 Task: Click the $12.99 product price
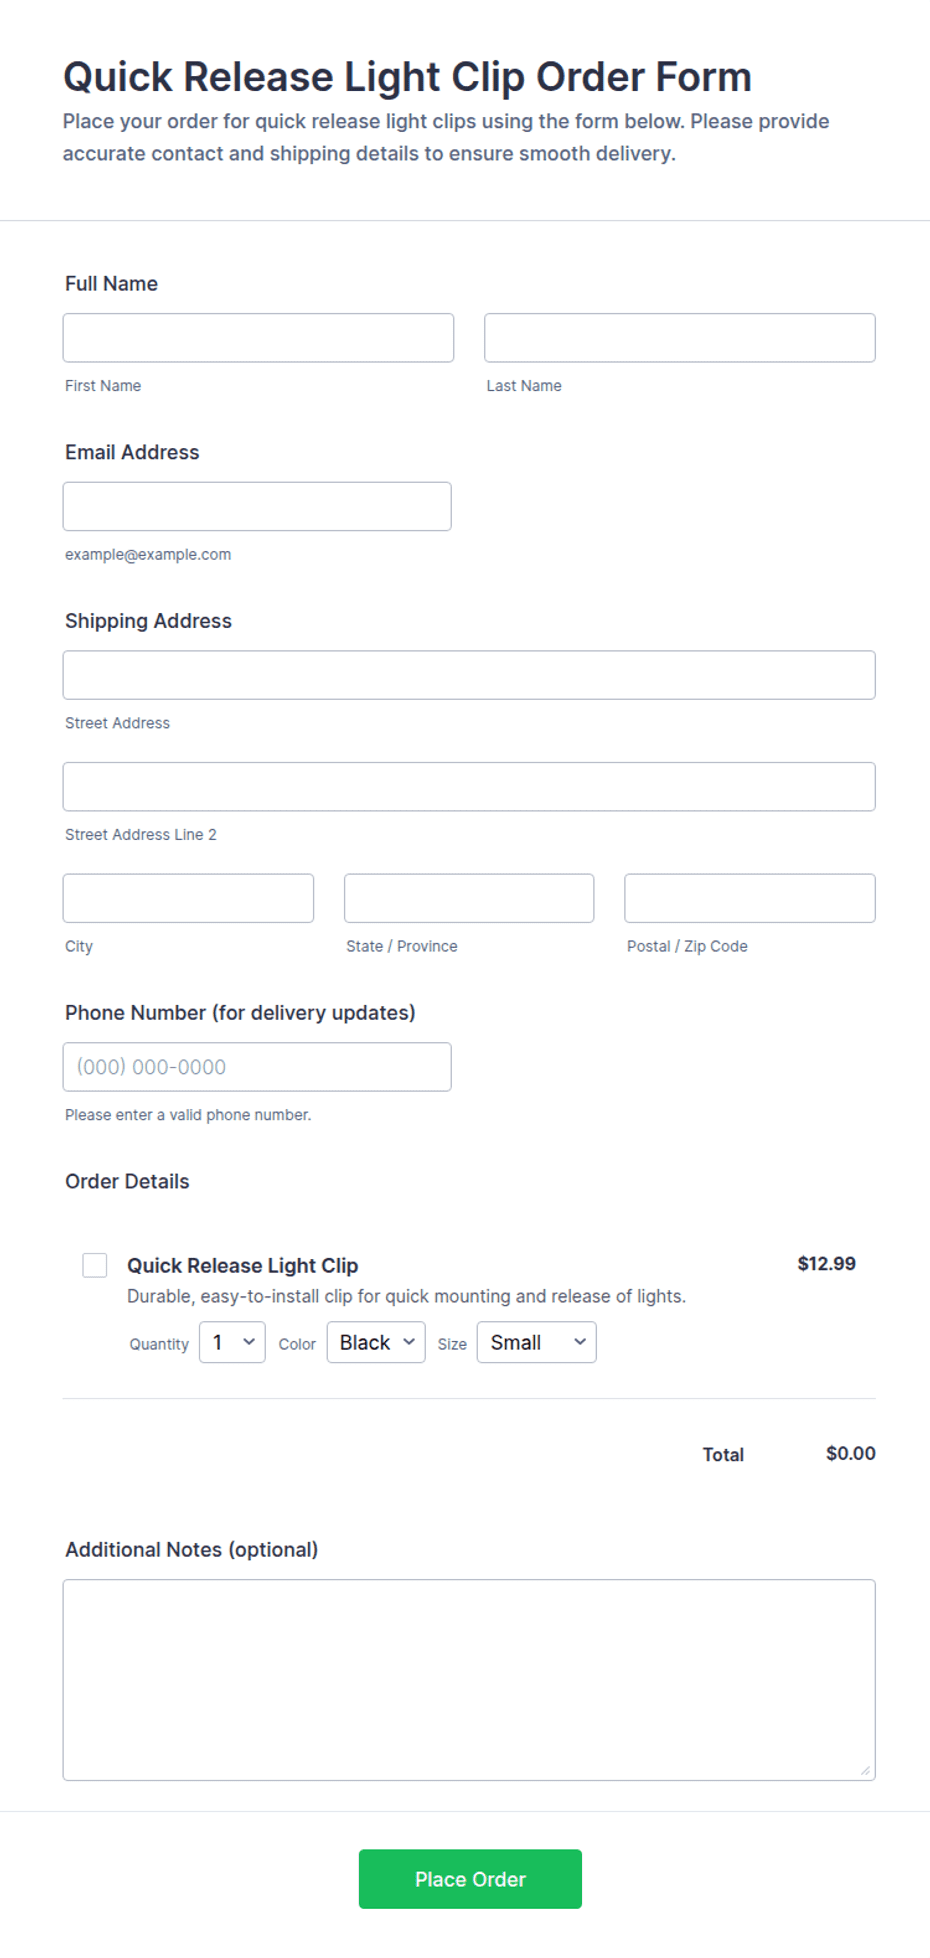pos(826,1263)
